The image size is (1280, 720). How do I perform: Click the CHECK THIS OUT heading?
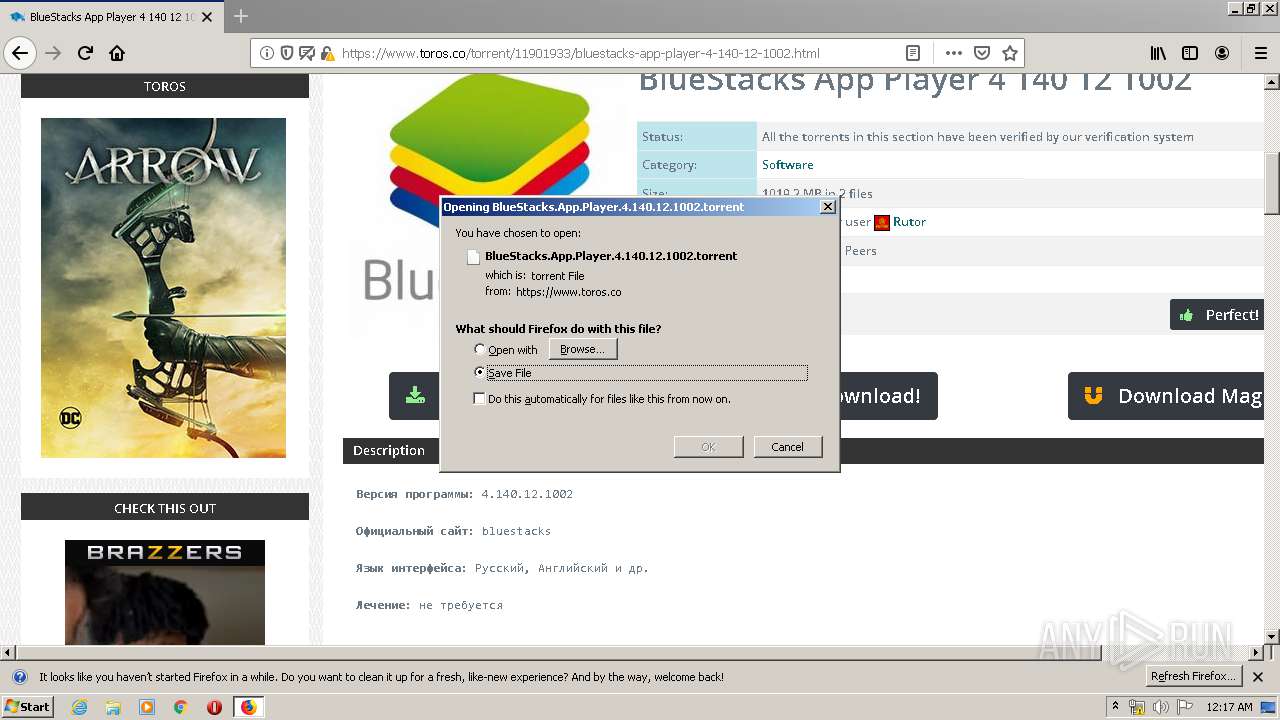[165, 508]
